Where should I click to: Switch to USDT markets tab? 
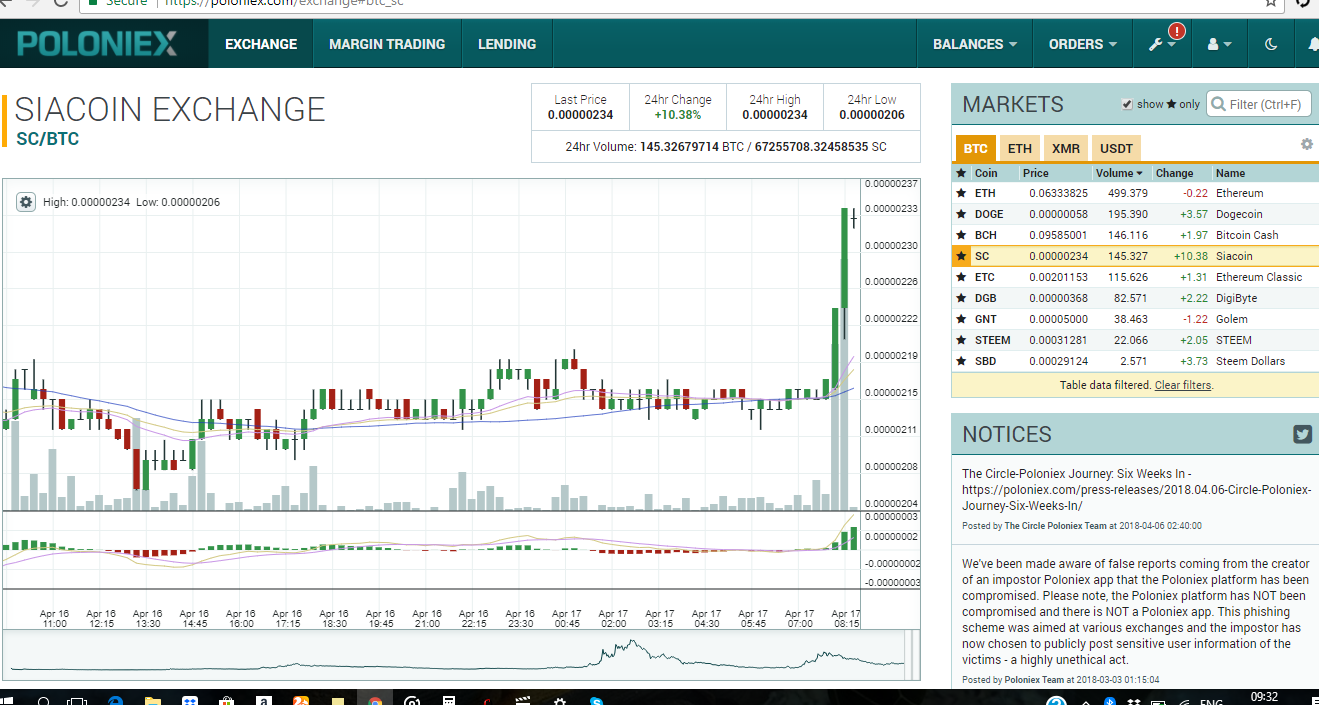pyautogui.click(x=1116, y=148)
